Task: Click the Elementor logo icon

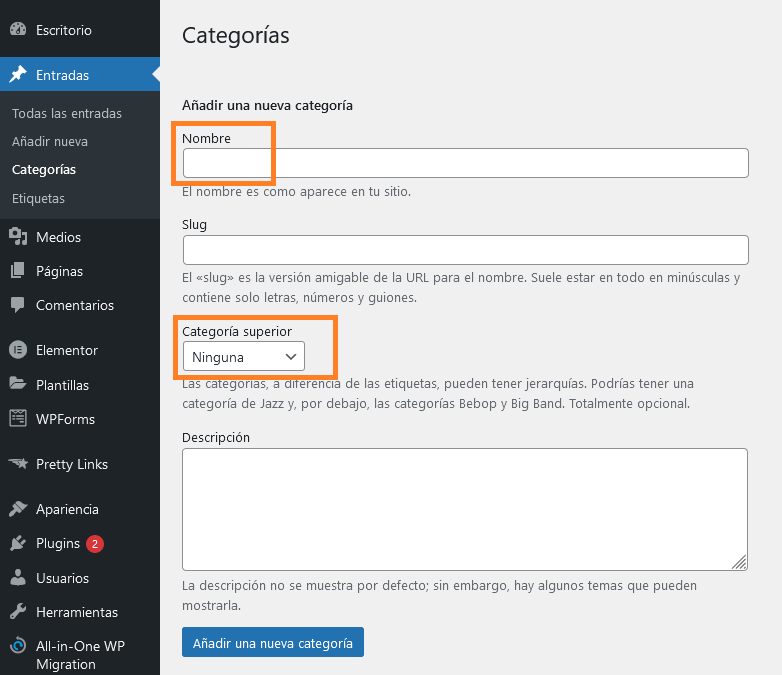Action: [x=18, y=350]
